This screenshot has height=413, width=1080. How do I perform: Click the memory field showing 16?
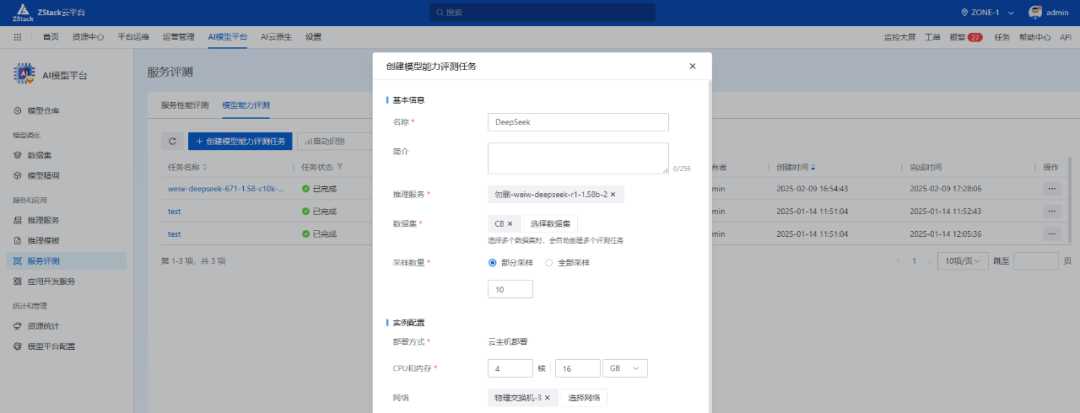click(578, 369)
